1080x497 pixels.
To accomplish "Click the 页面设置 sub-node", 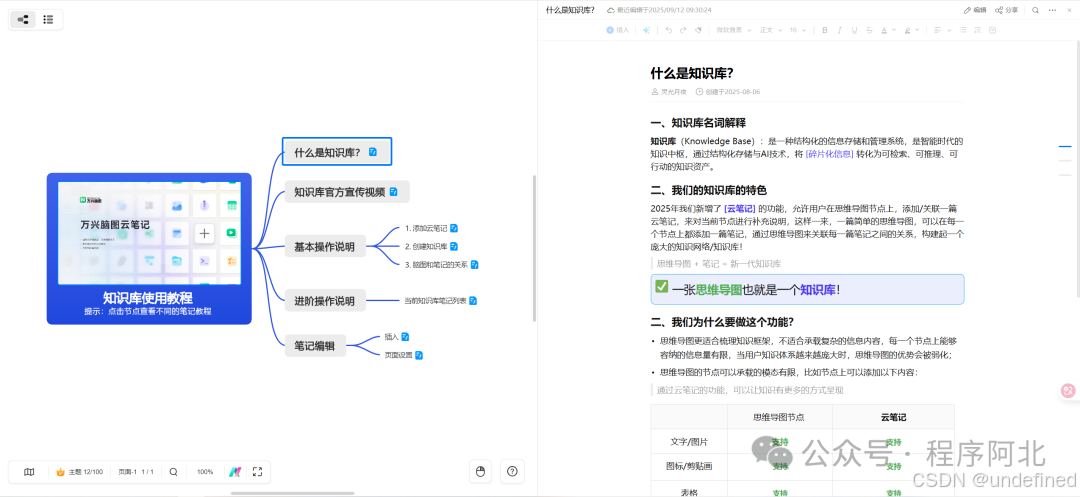I will point(398,355).
